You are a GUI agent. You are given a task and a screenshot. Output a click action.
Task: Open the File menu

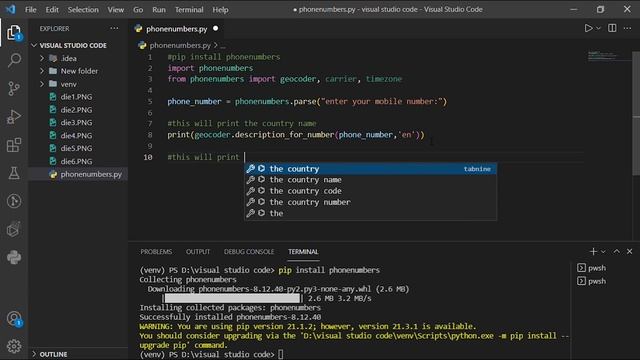point(31,9)
